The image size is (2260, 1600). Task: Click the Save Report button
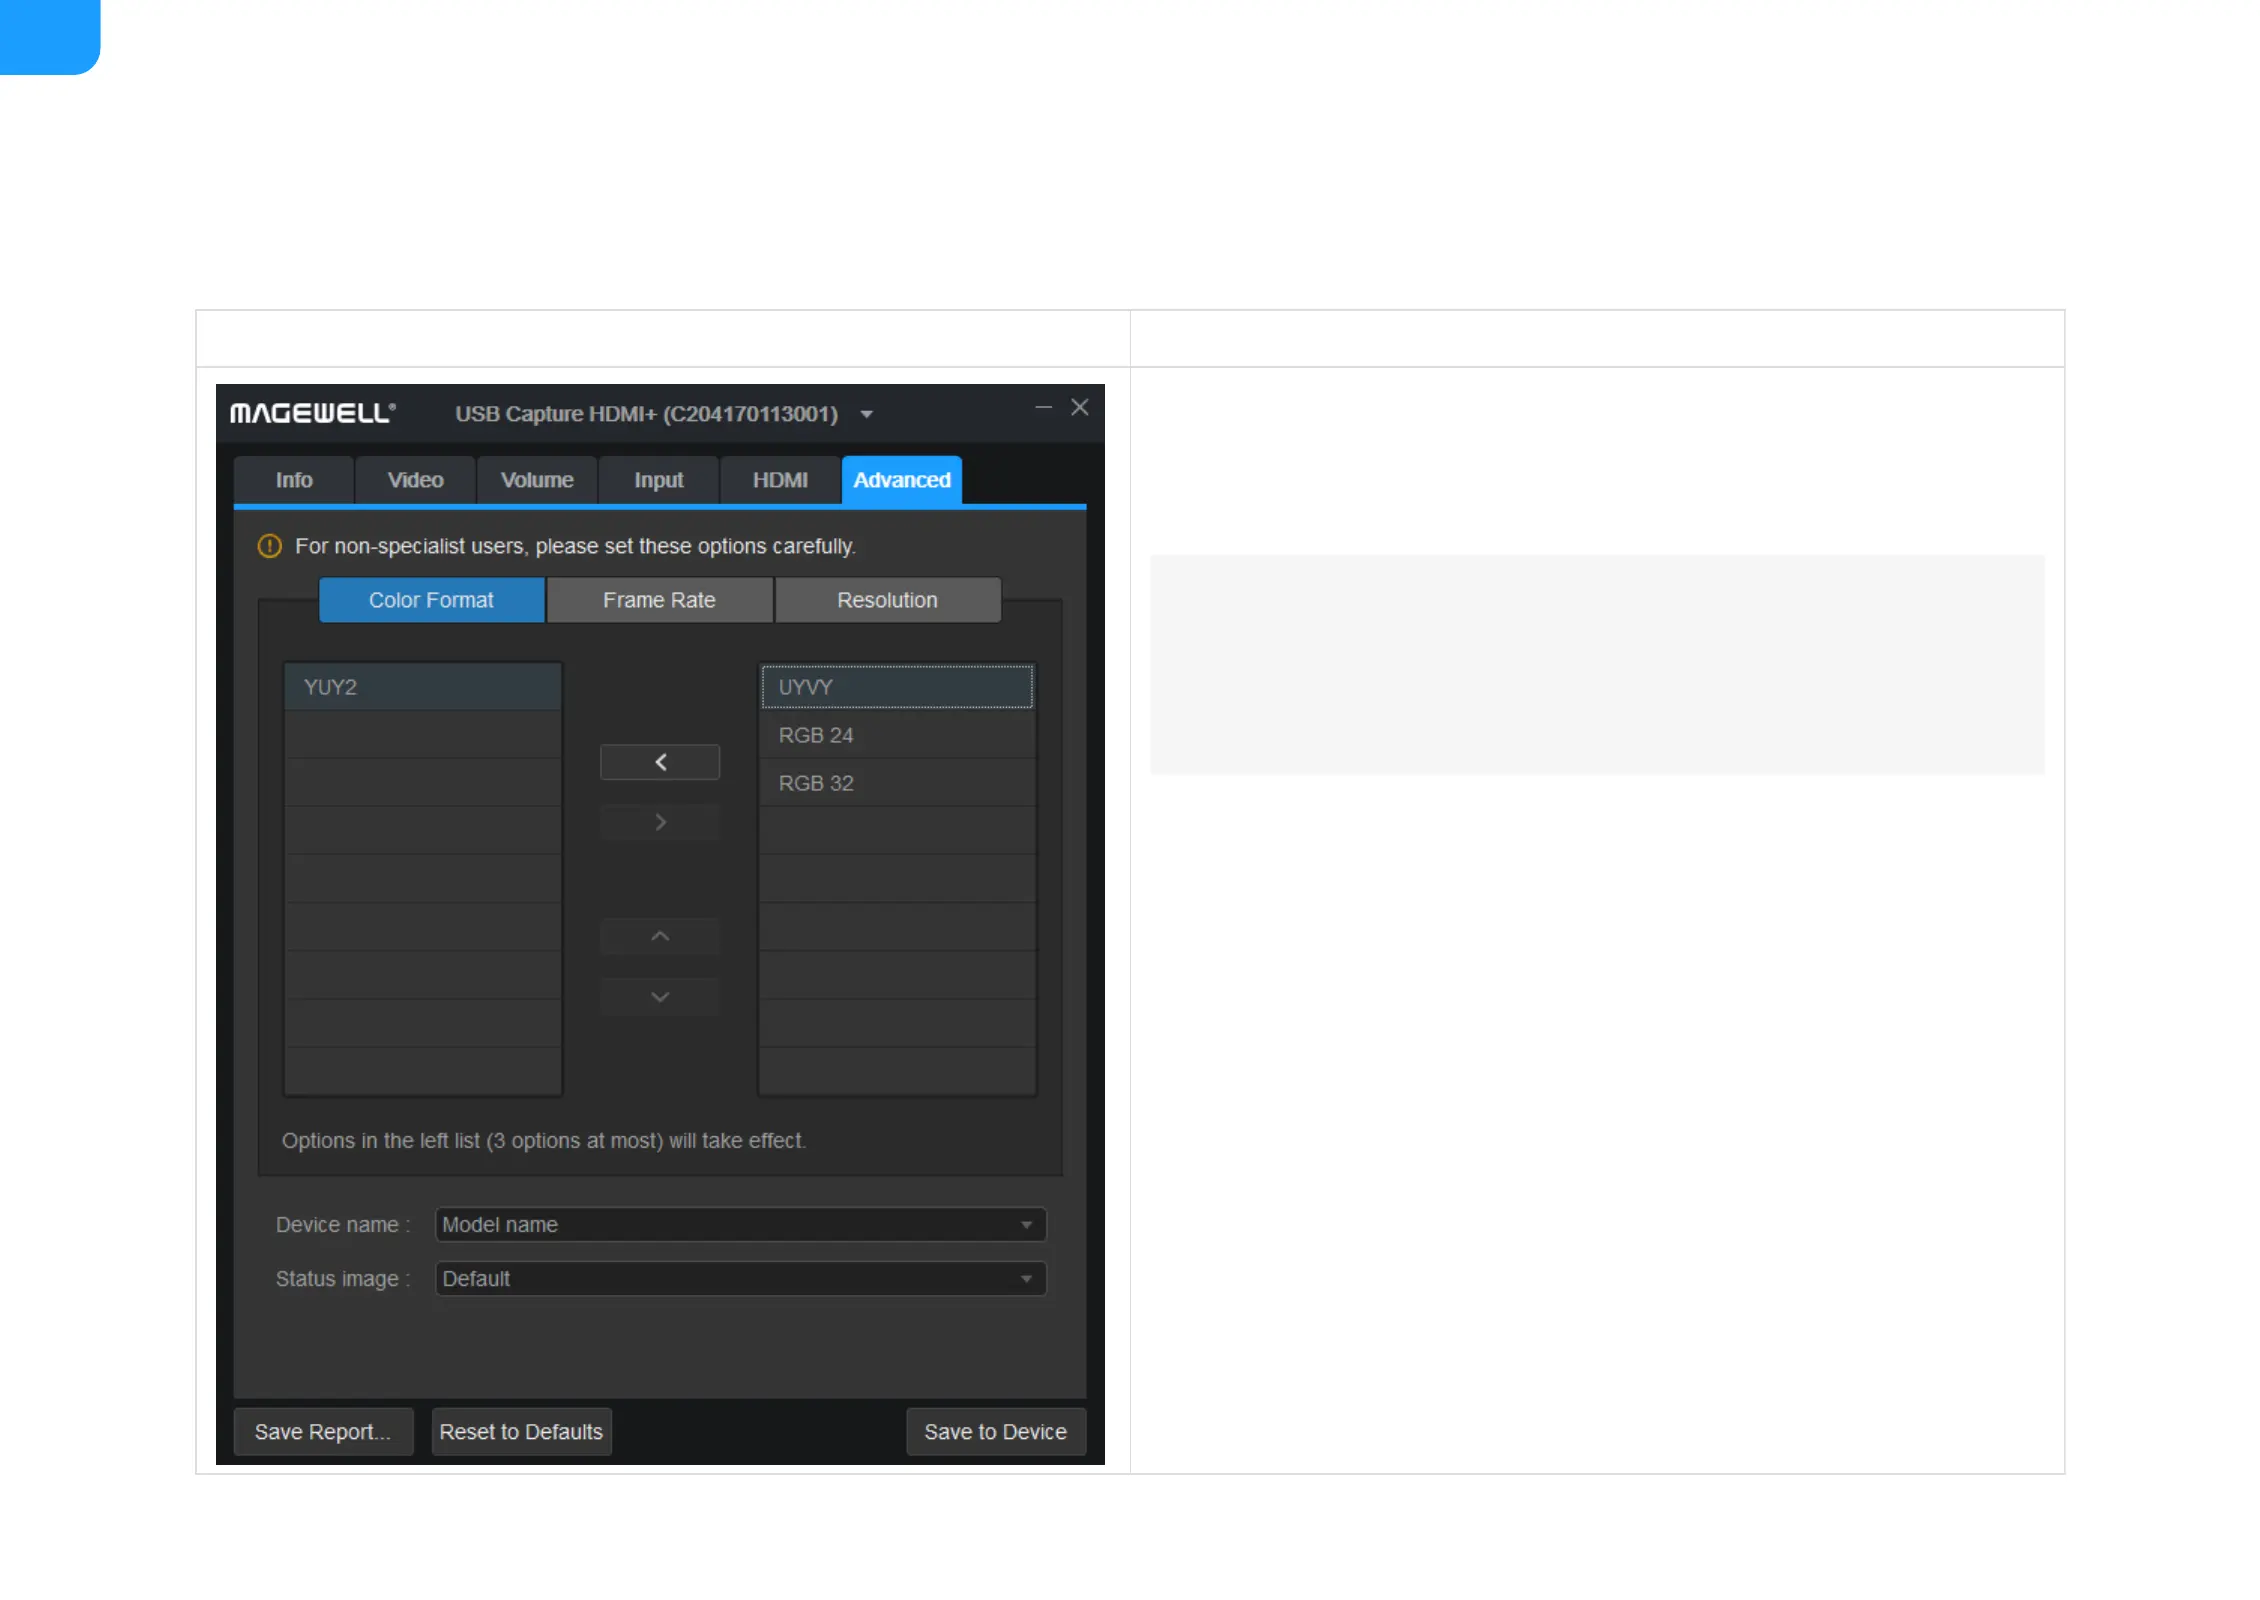[x=323, y=1431]
